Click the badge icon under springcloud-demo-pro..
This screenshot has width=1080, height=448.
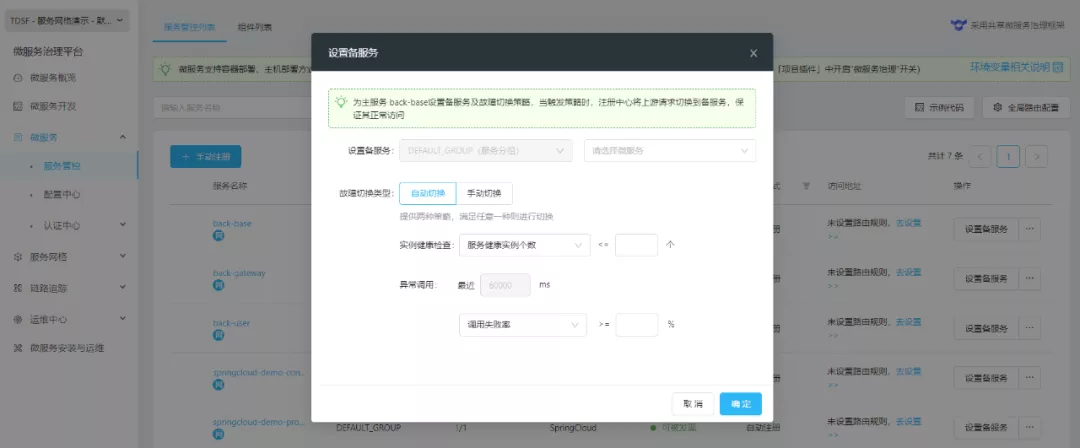click(x=218, y=434)
